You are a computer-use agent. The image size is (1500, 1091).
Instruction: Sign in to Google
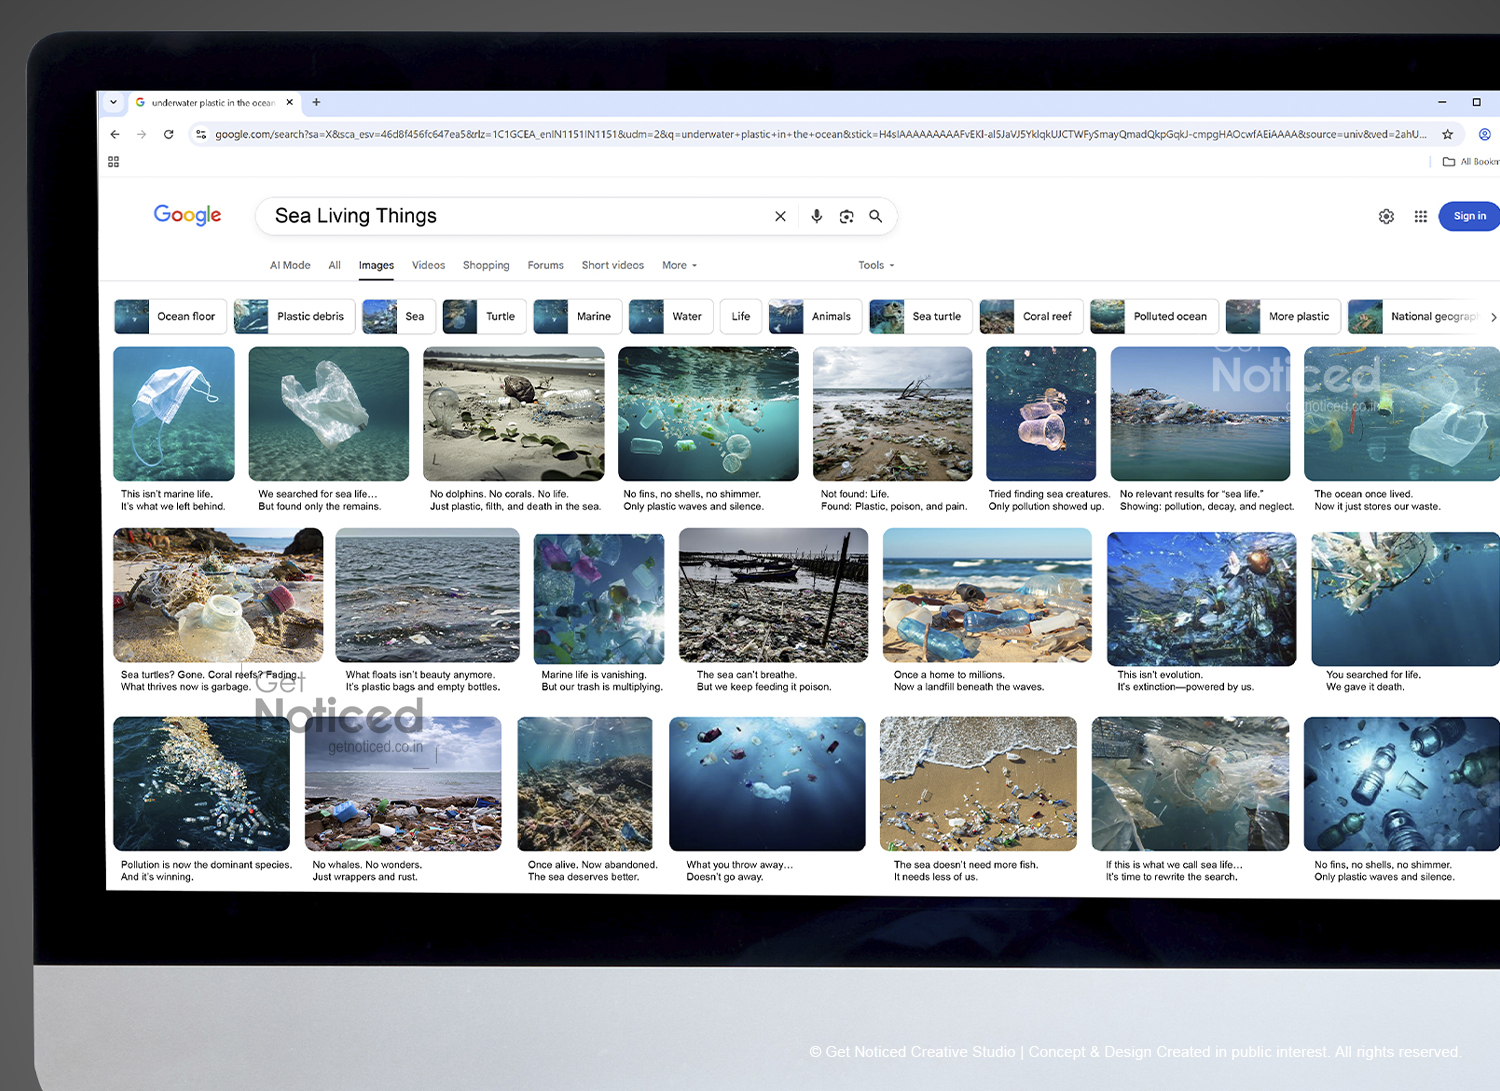[1468, 216]
